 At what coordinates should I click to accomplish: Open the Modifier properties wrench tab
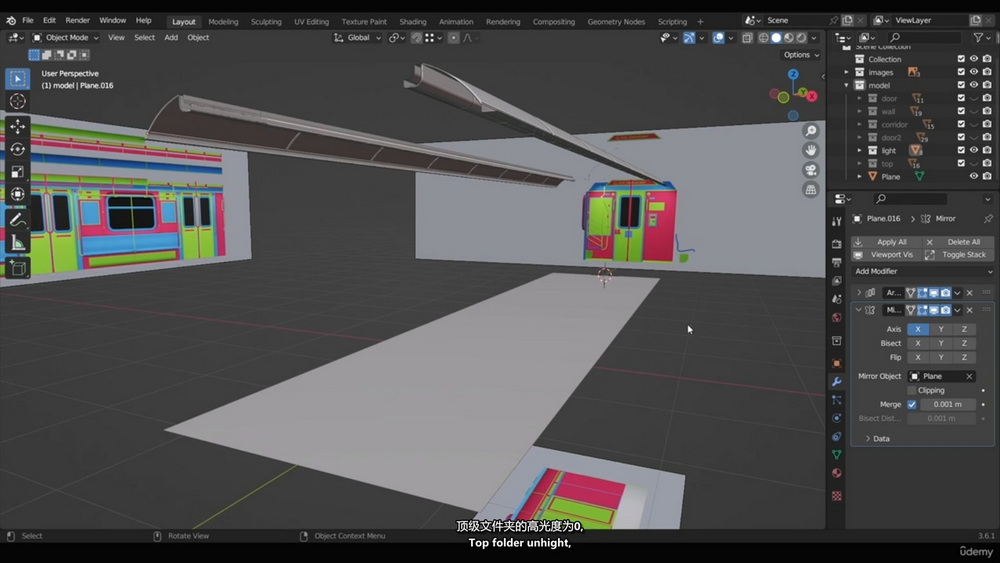(837, 382)
